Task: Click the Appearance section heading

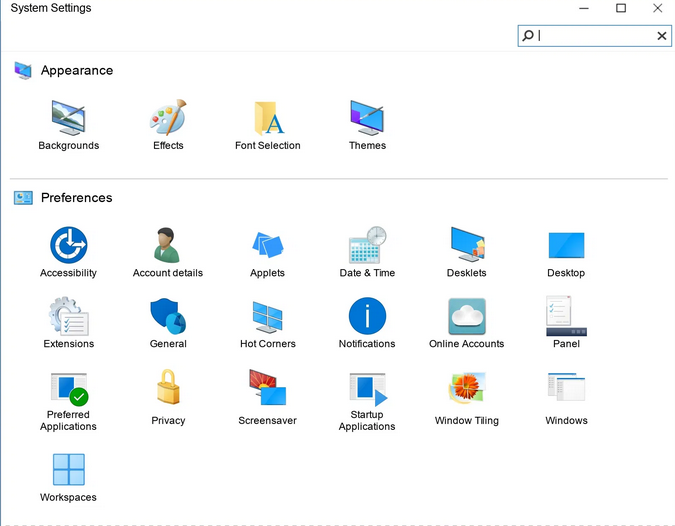Action: (77, 71)
